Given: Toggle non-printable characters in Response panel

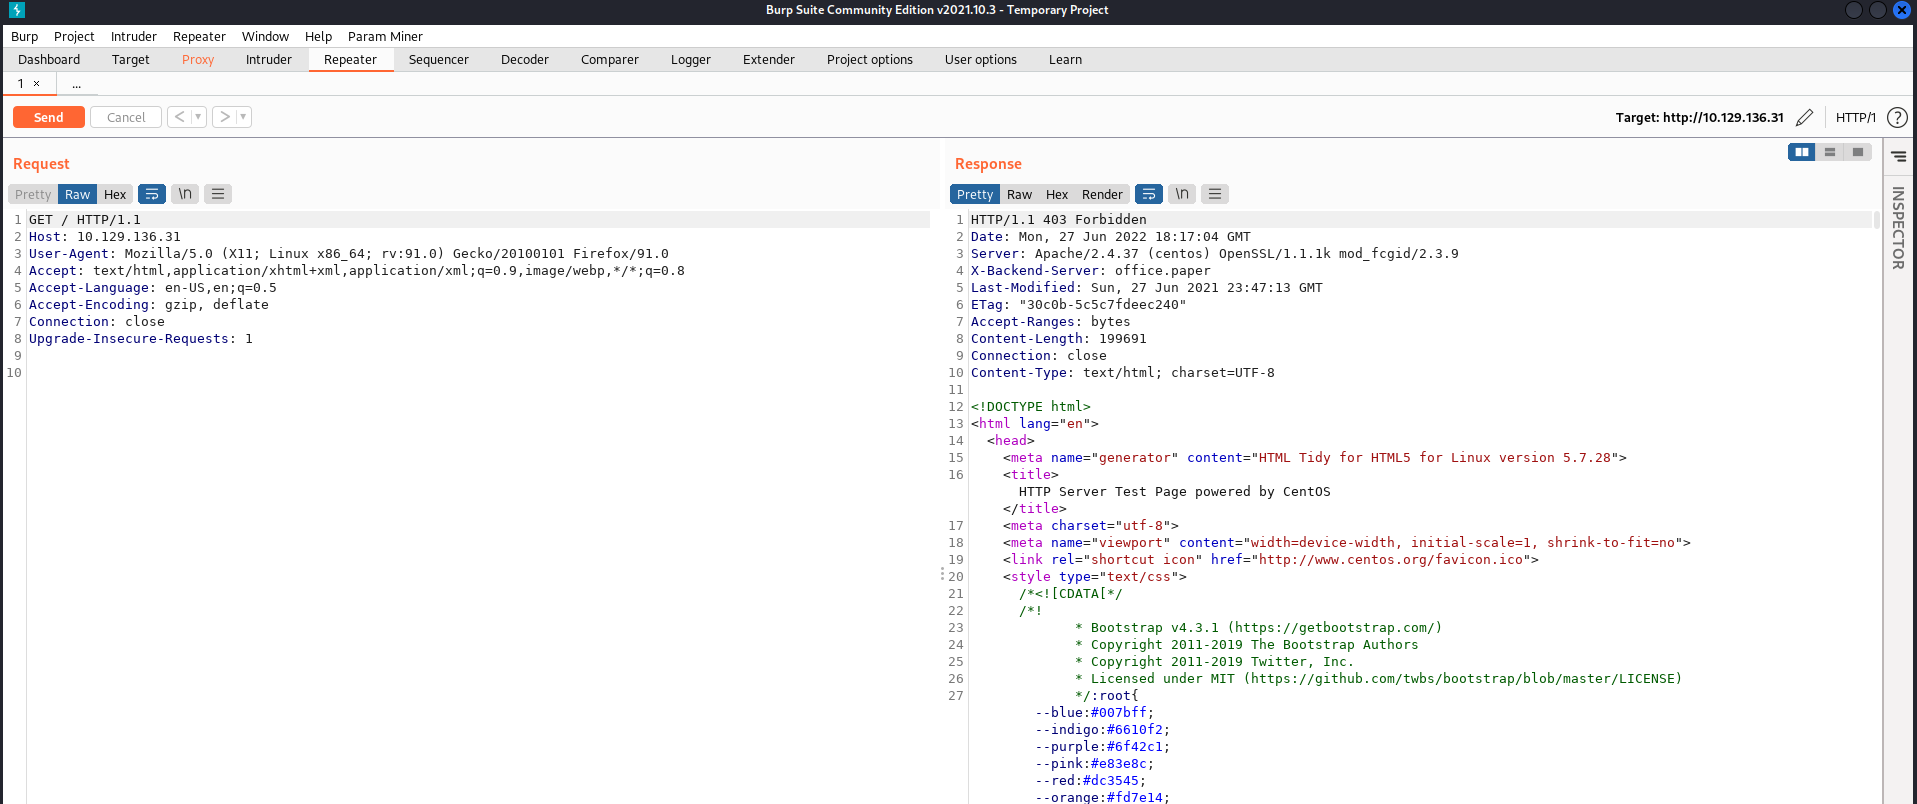Looking at the screenshot, I should [x=1182, y=194].
